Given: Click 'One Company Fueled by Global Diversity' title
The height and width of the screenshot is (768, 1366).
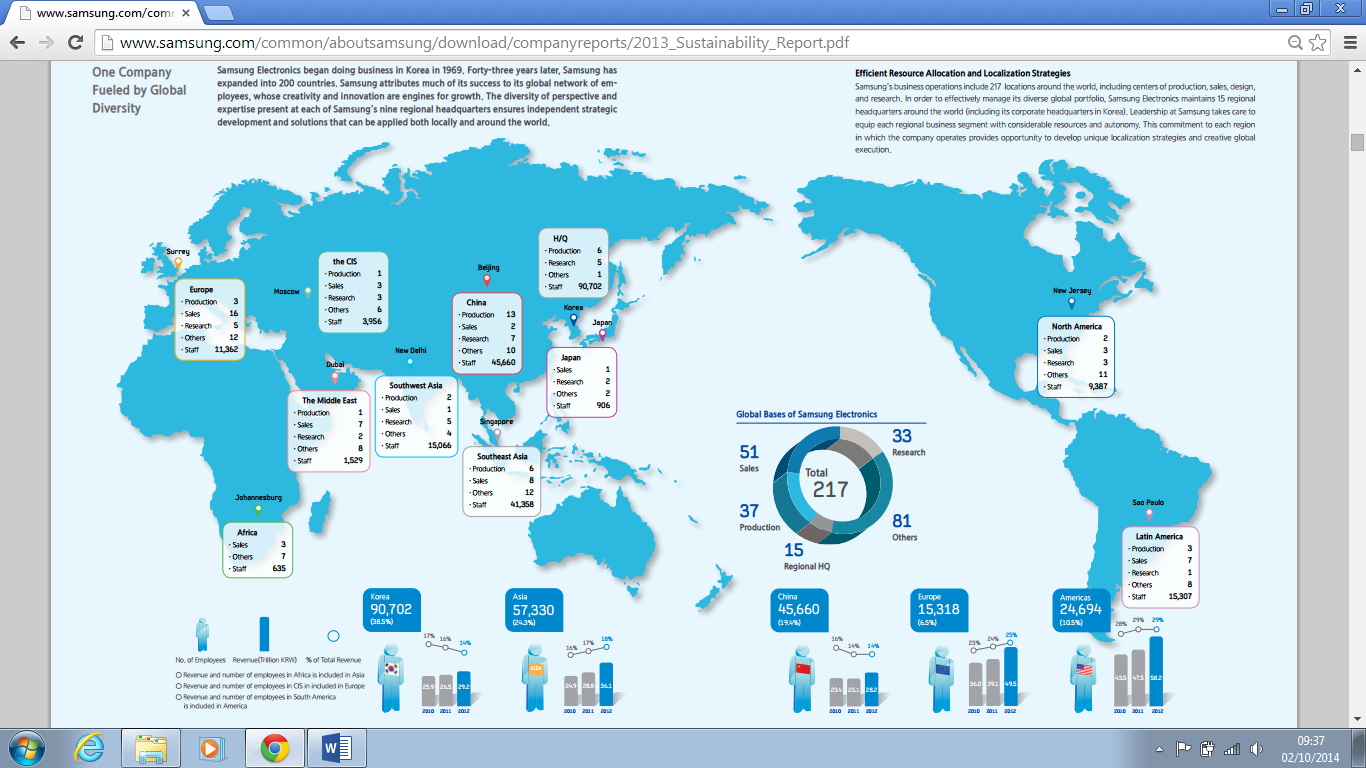Looking at the screenshot, I should [139, 90].
